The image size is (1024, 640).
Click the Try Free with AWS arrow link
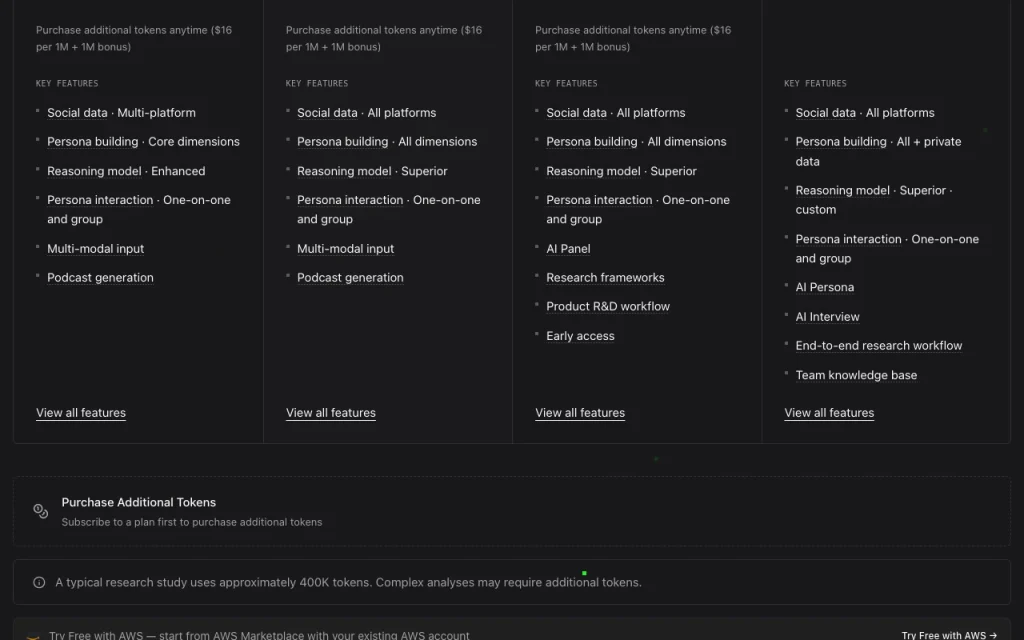(x=949, y=635)
